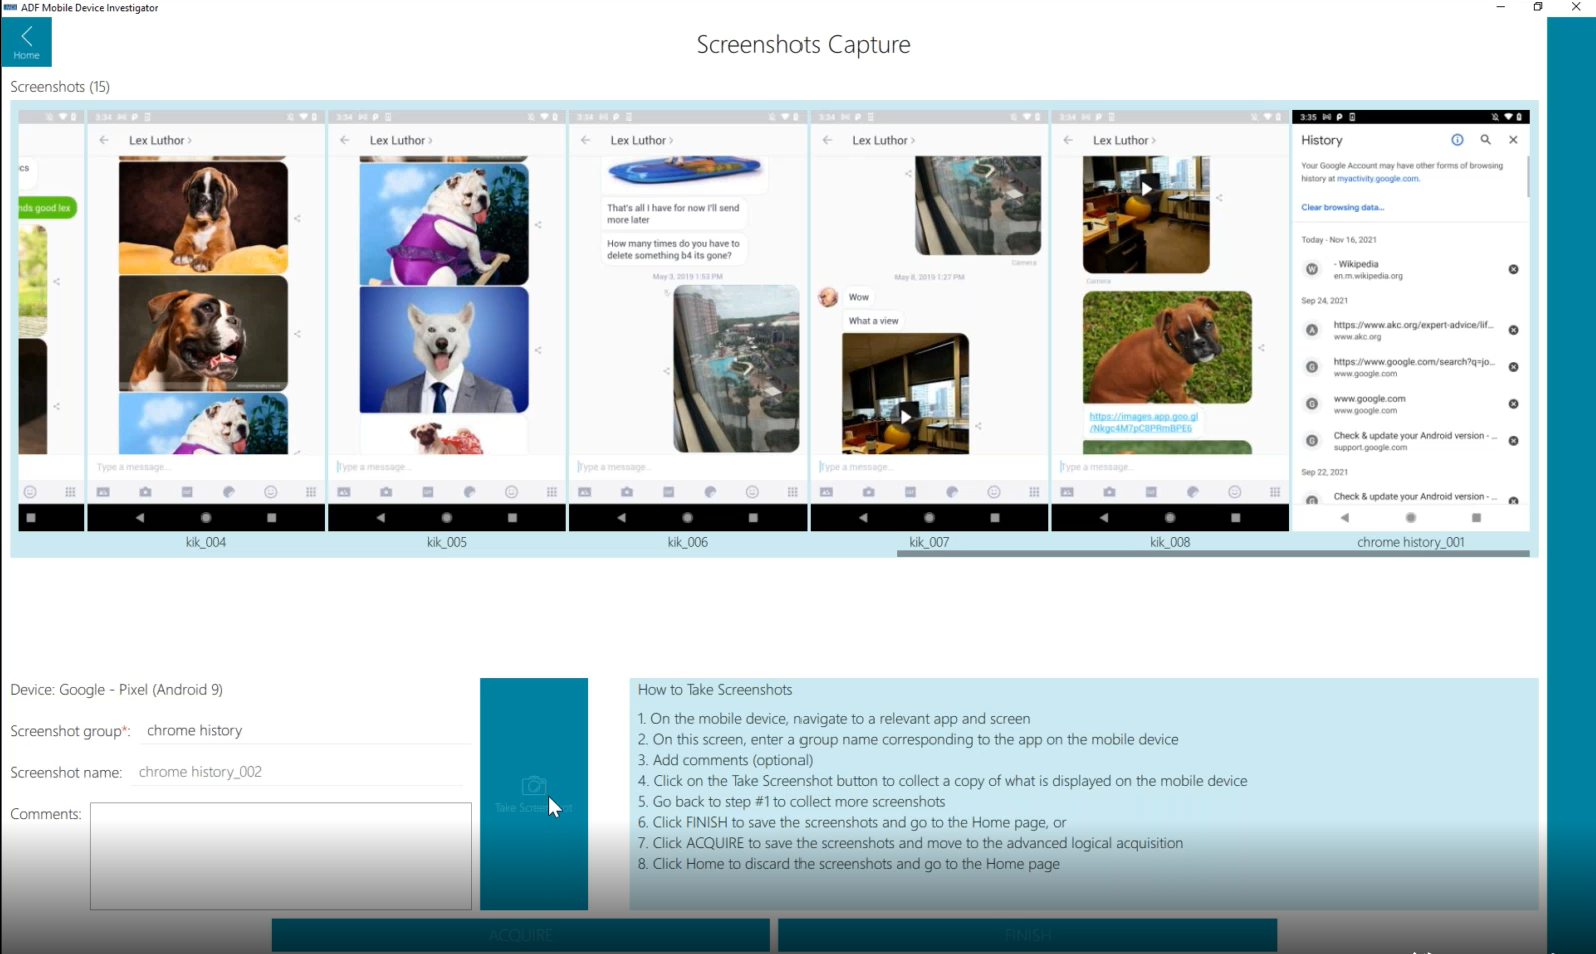Image resolution: width=1596 pixels, height=954 pixels.
Task: Click Android recents square in kik_008 nav bar
Action: [1236, 518]
